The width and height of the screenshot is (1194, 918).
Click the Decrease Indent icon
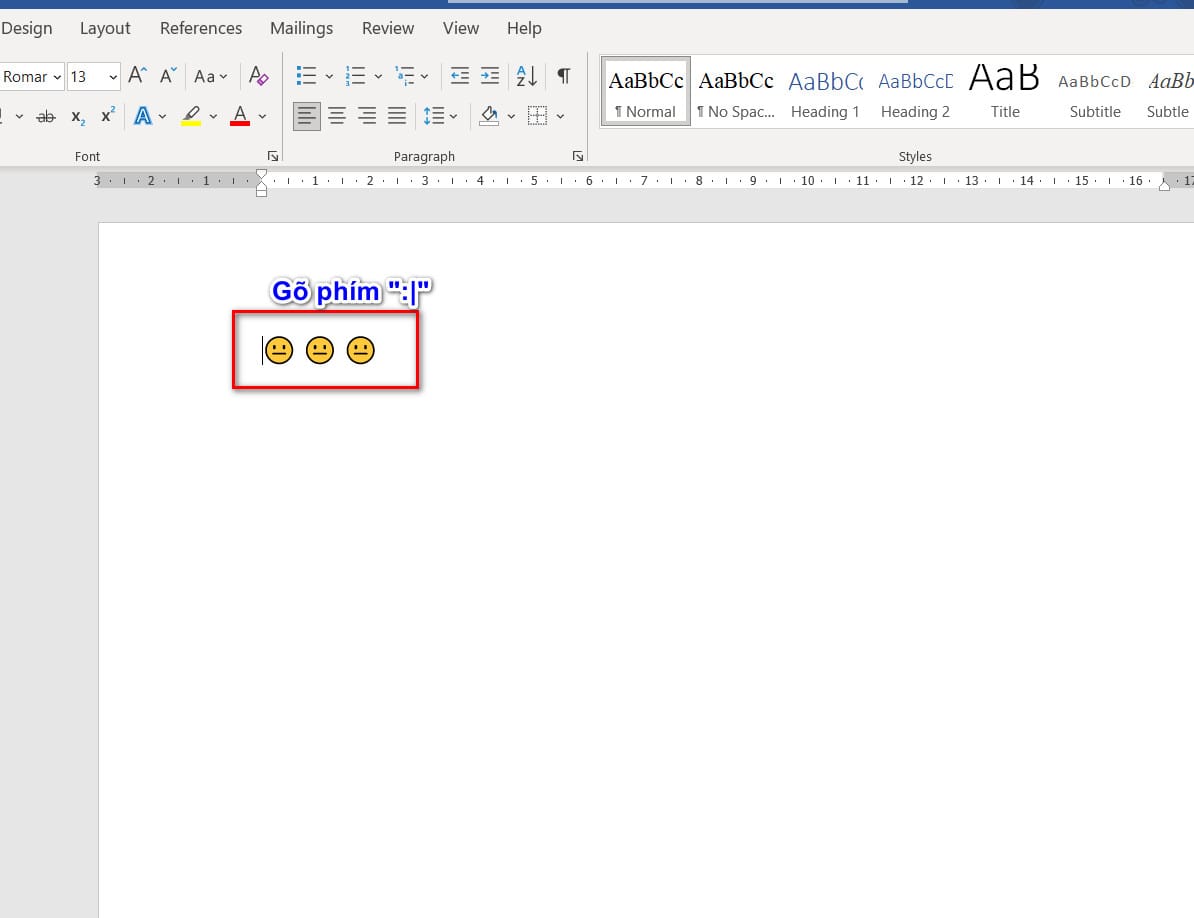460,76
